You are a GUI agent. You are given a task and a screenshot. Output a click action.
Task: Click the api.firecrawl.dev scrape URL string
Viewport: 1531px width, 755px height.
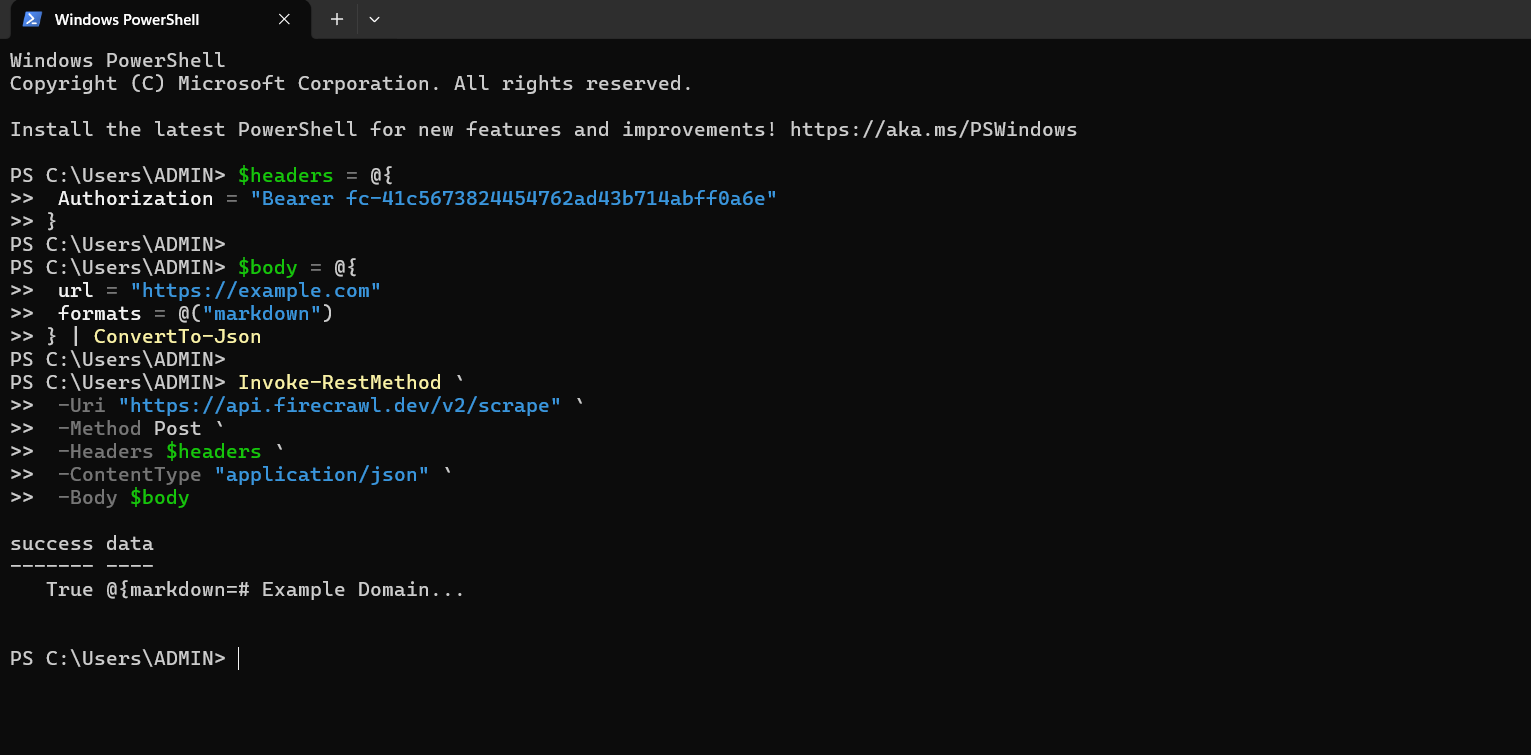(339, 405)
